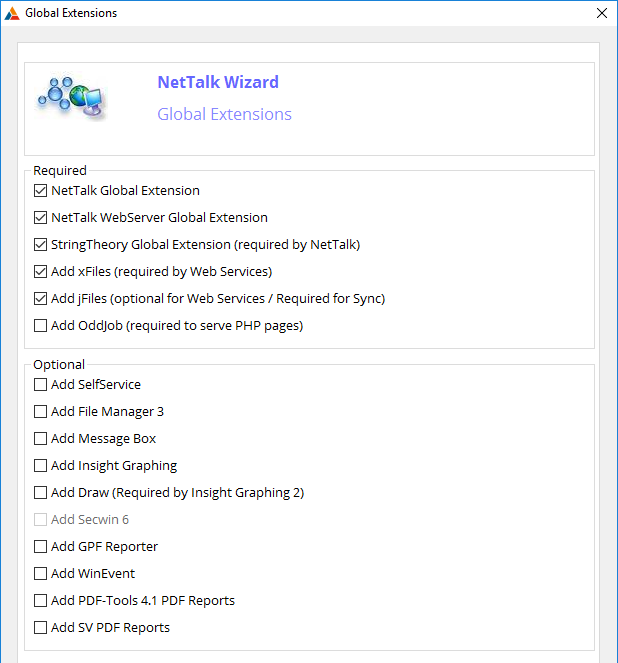The image size is (618, 663).
Task: Toggle StringTheory Global Extension checkbox
Action: [x=40, y=245]
